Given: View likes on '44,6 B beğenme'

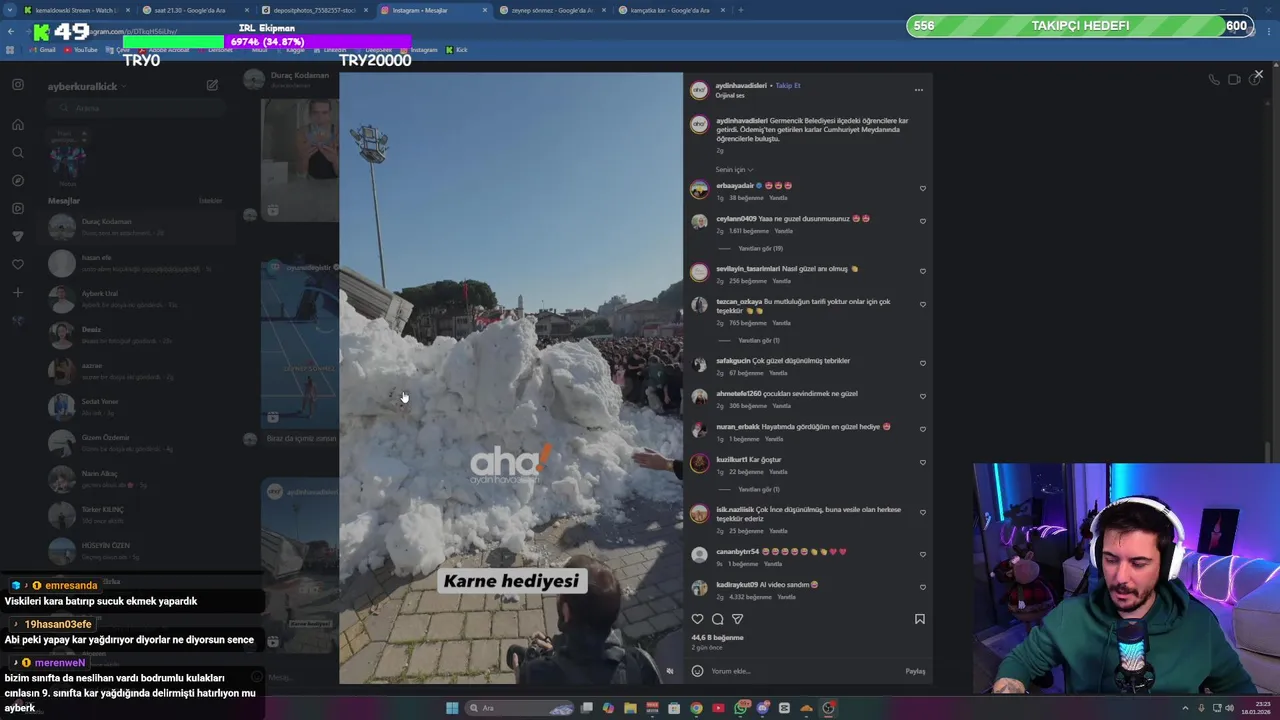Looking at the screenshot, I should (717, 637).
